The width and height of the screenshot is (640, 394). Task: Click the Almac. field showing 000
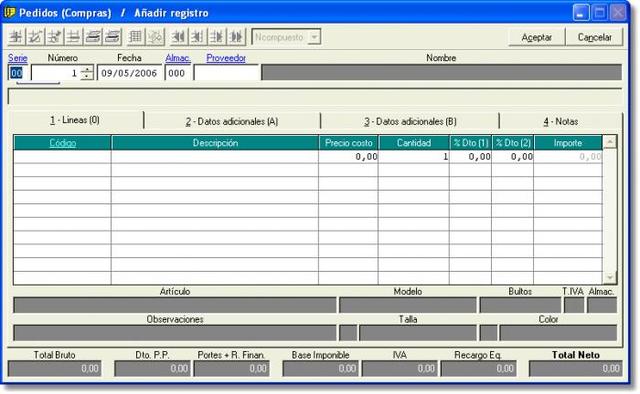coord(178,73)
